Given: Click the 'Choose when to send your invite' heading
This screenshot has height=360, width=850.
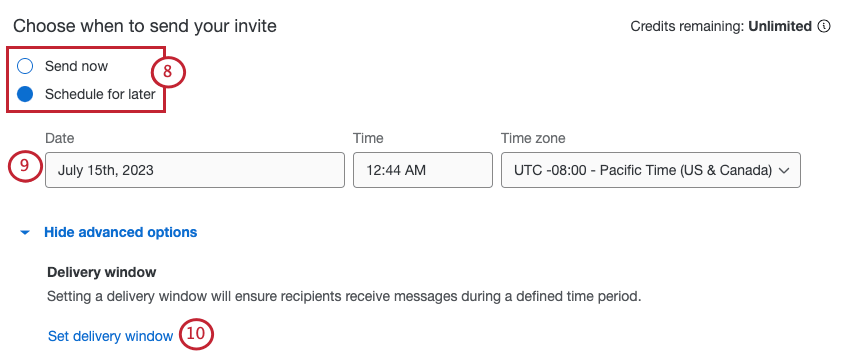Looking at the screenshot, I should click(145, 25).
